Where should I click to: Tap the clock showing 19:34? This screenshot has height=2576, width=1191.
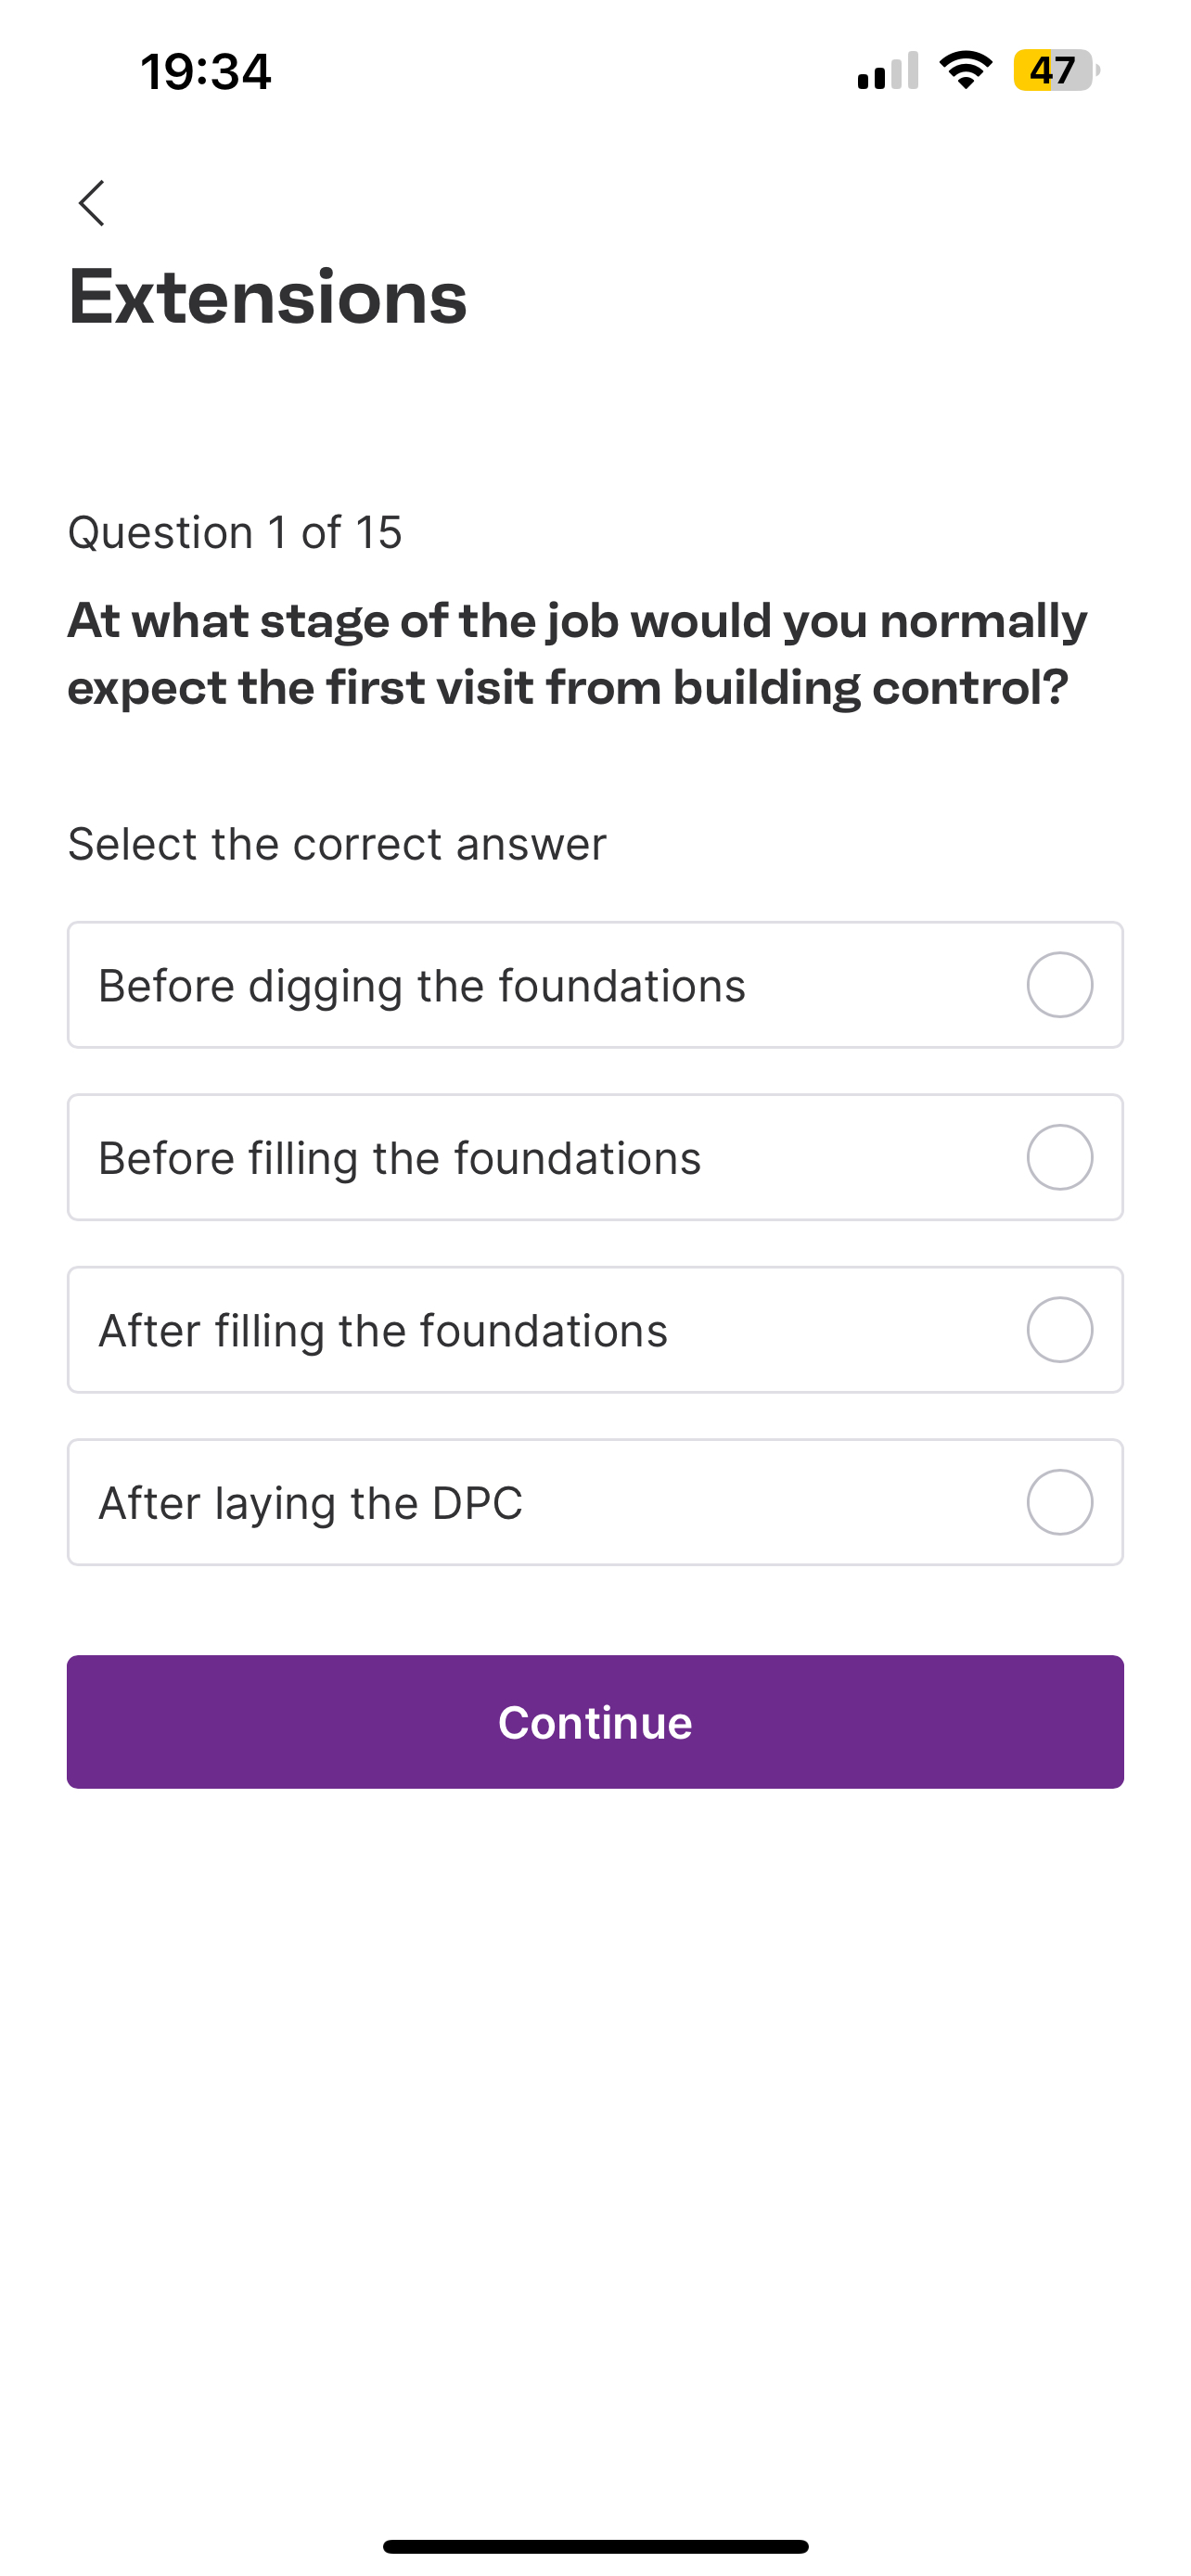coord(204,71)
